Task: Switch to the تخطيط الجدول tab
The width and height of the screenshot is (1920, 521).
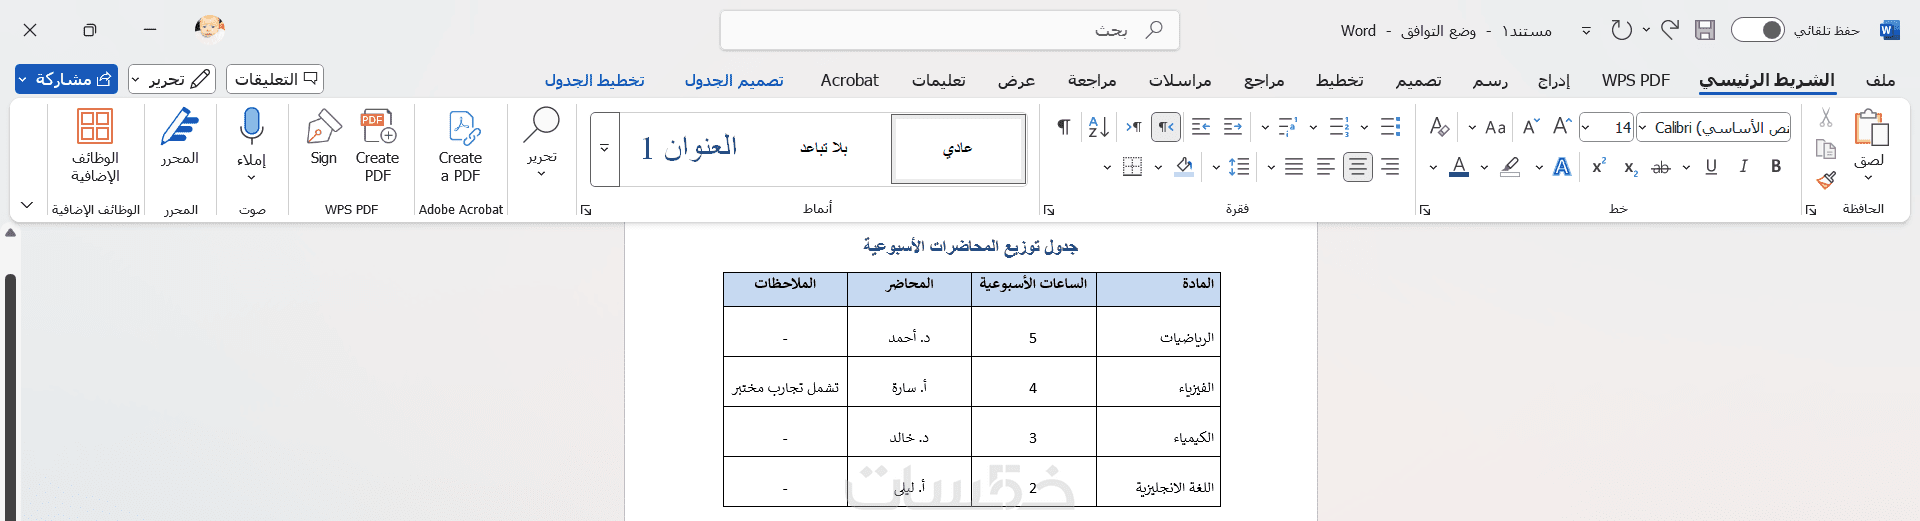Action: pos(595,80)
